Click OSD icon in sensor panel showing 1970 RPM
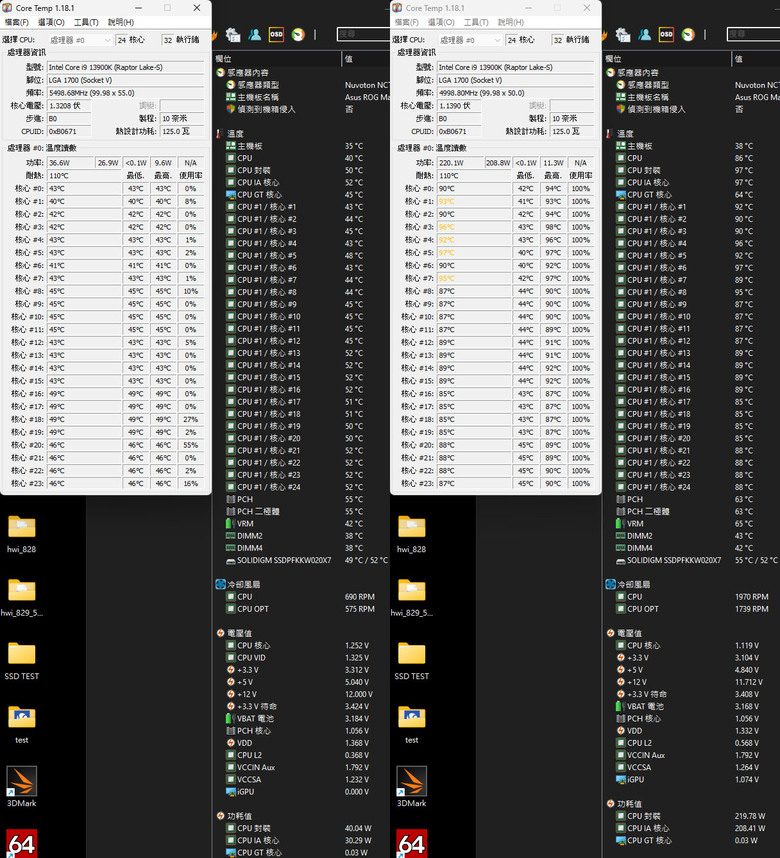The width and height of the screenshot is (780, 858). tap(666, 34)
